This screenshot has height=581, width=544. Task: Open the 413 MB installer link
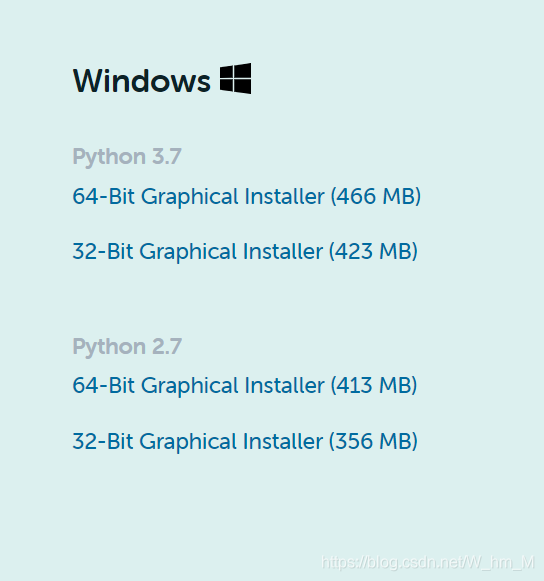pyautogui.click(x=245, y=385)
